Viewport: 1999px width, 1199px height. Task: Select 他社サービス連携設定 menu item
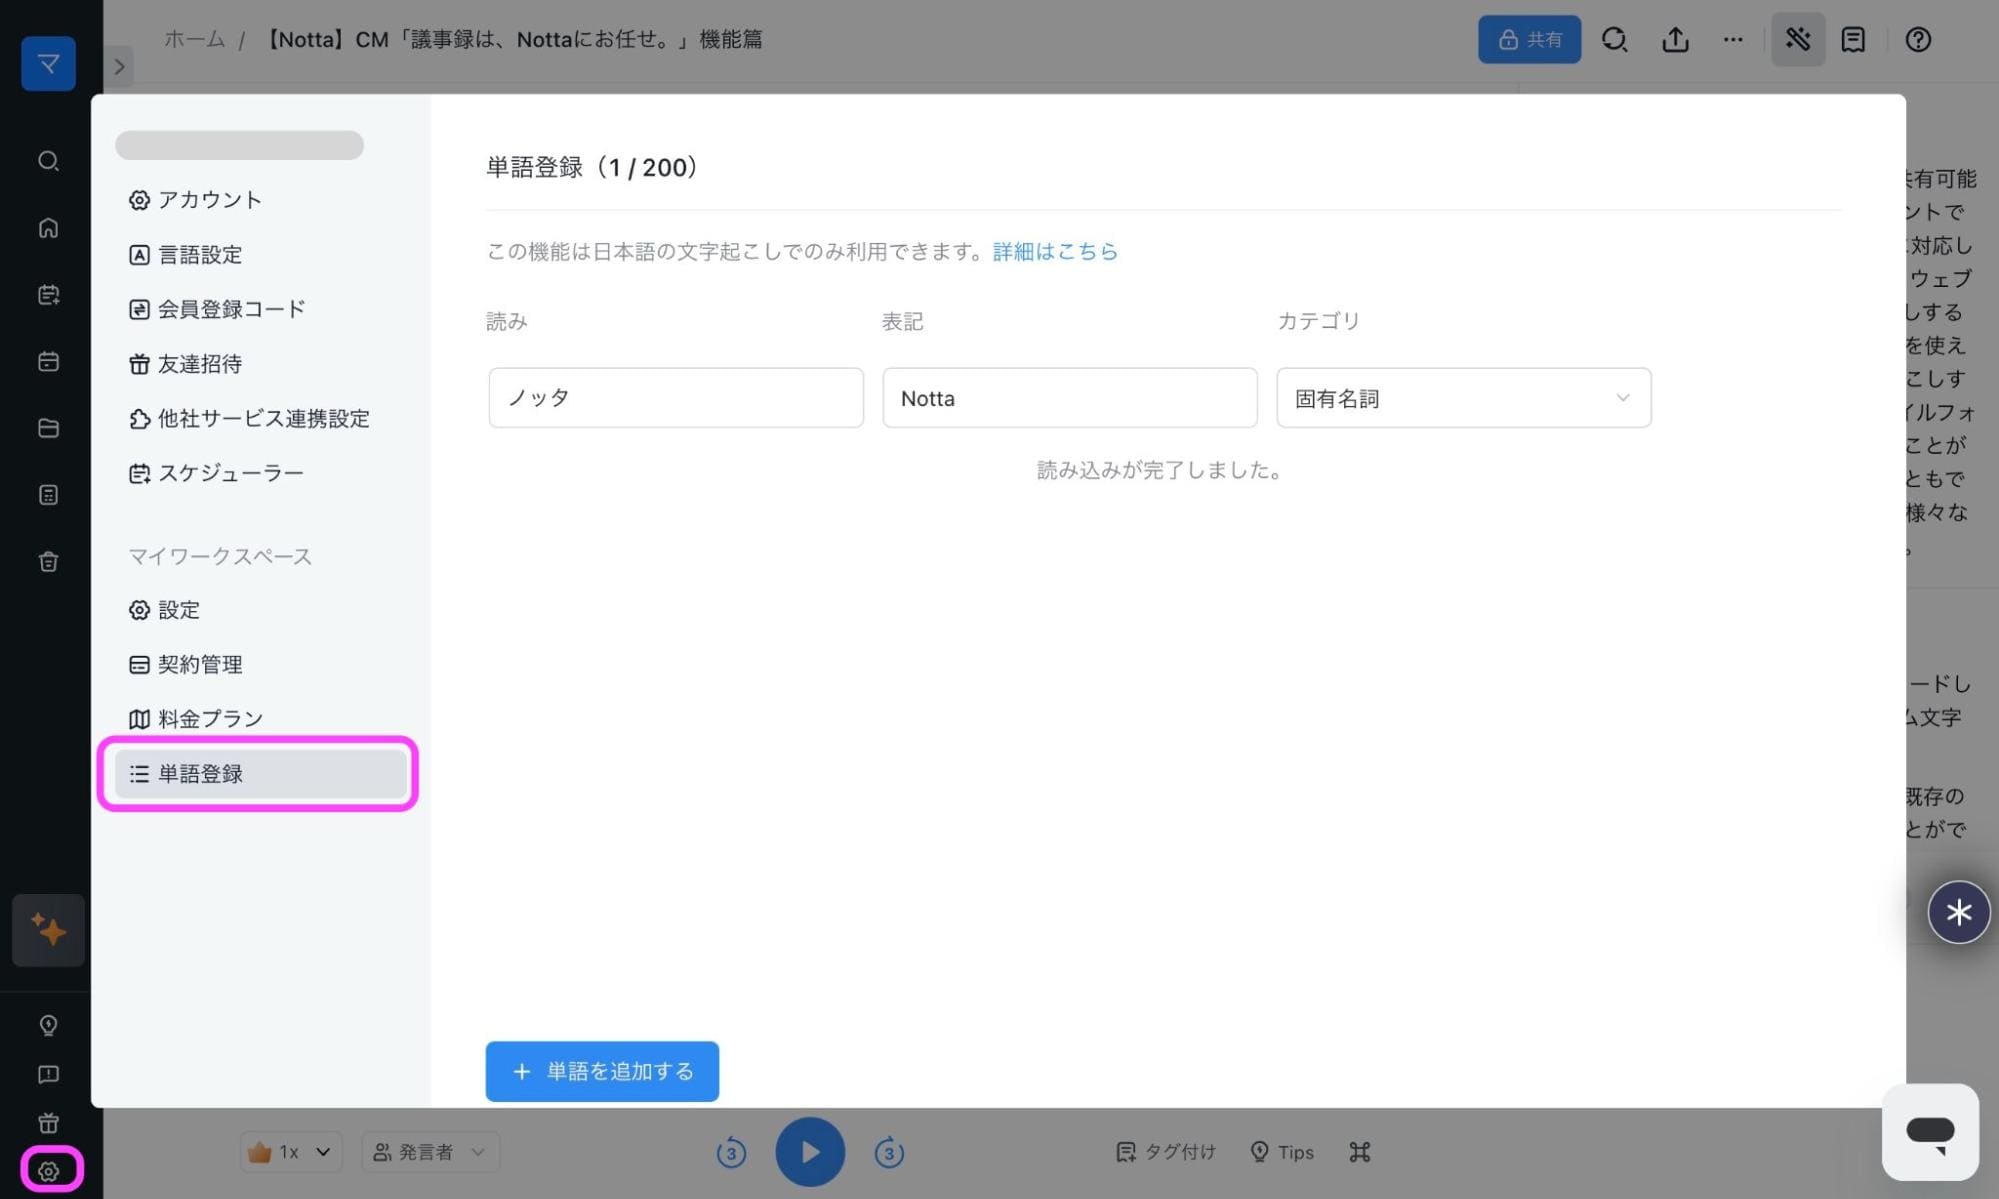click(248, 418)
